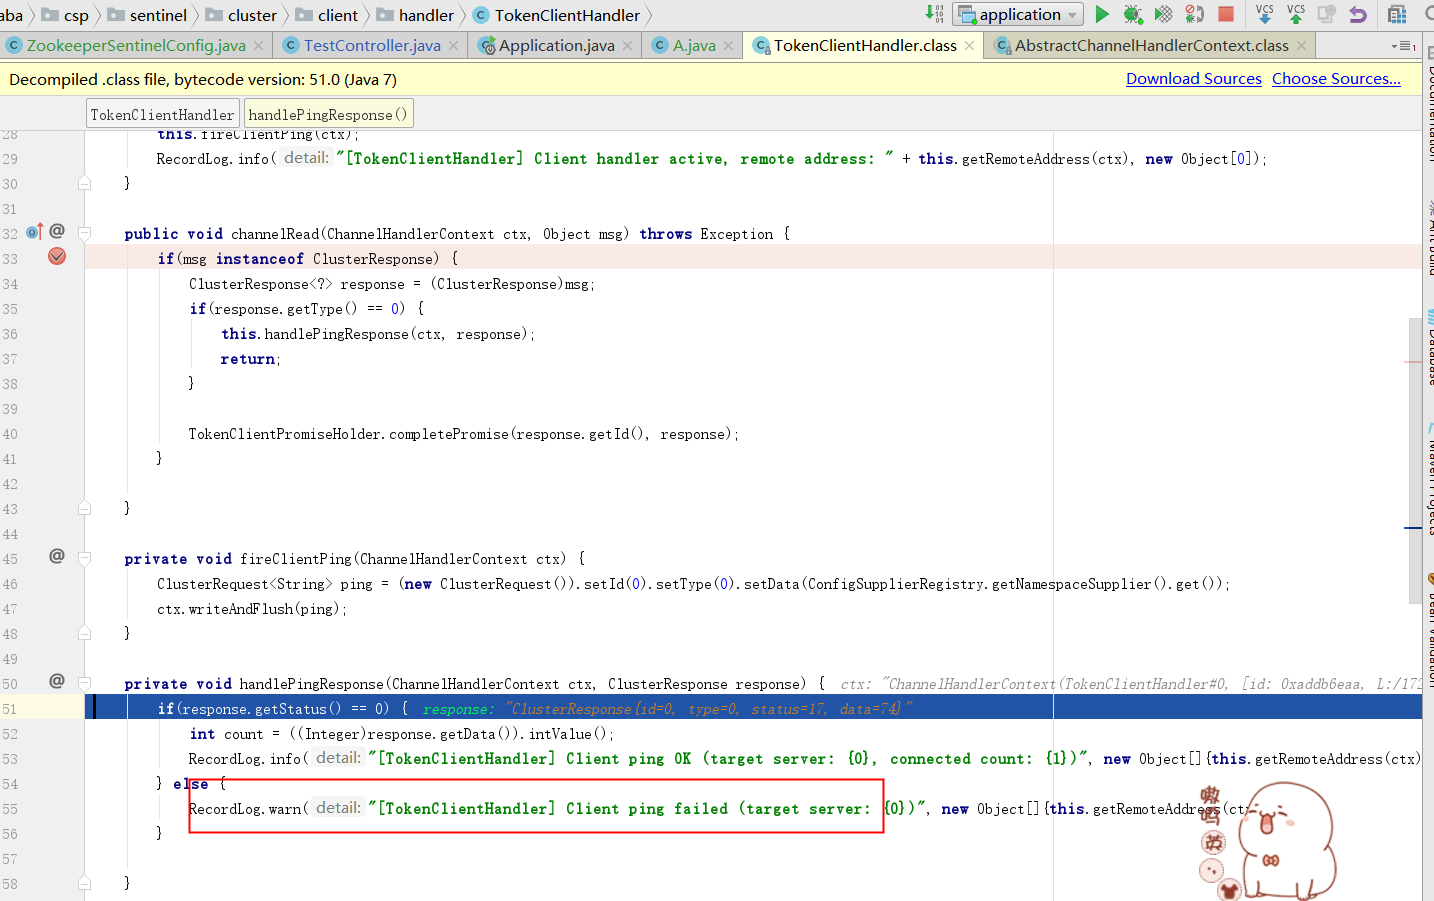Close the AbstractChannelHandlerContext.class tab
1434x901 pixels.
[x=1302, y=46]
